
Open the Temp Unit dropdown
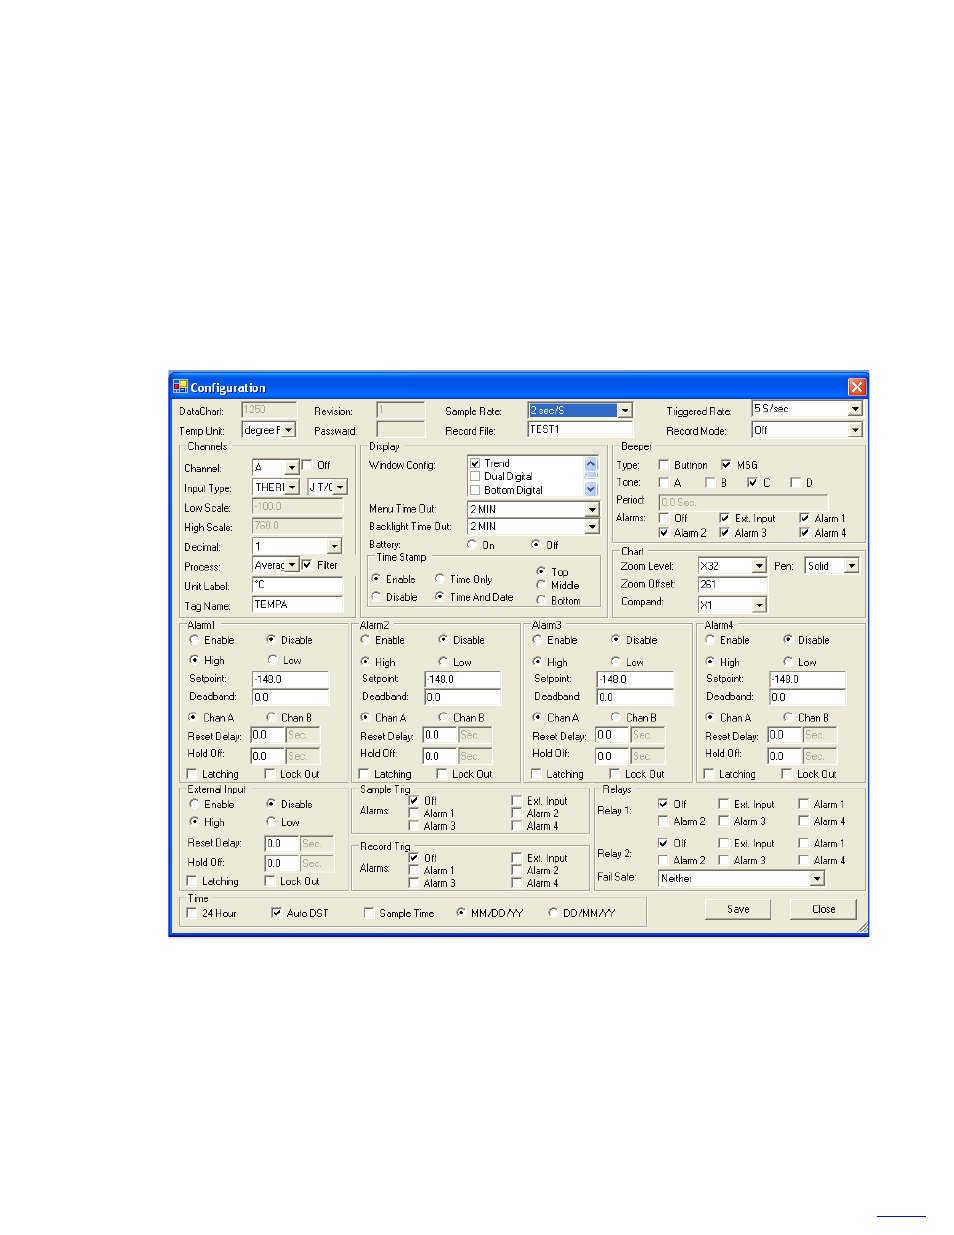[289, 430]
